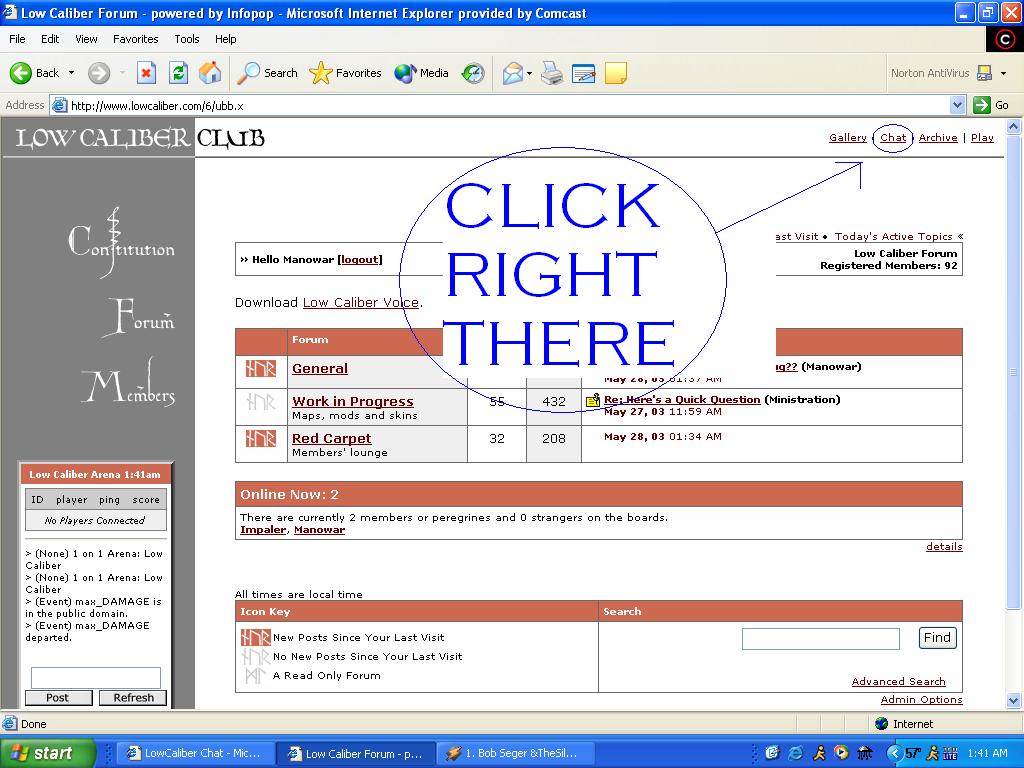
Task: Open the Search pane from the toolbar
Action: 267,73
